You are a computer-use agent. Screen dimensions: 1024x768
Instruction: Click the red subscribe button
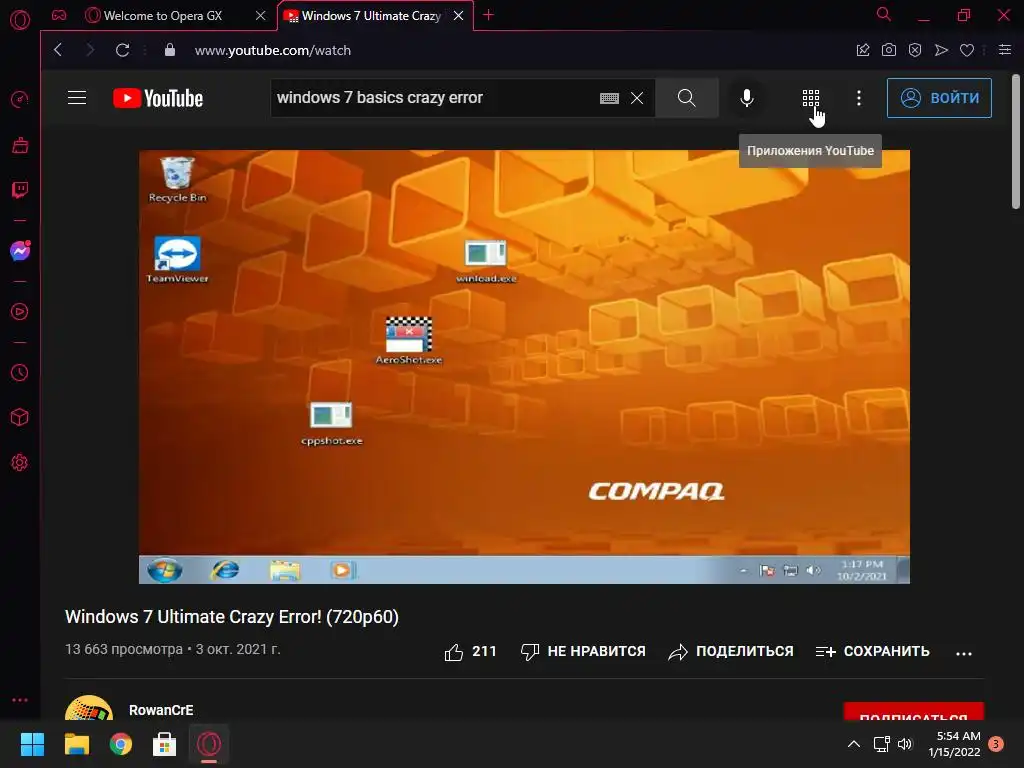[914, 712]
